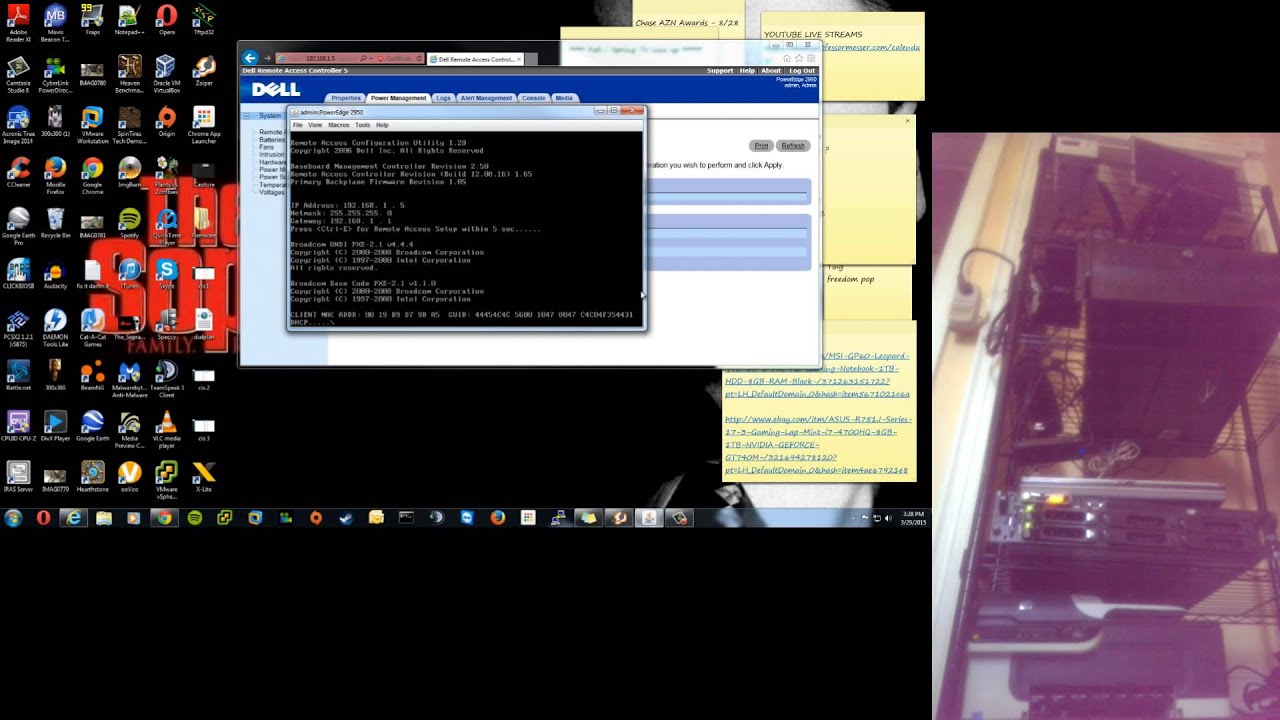The image size is (1280, 720).
Task: Open the Fraps desktop shortcut
Action: (92, 20)
